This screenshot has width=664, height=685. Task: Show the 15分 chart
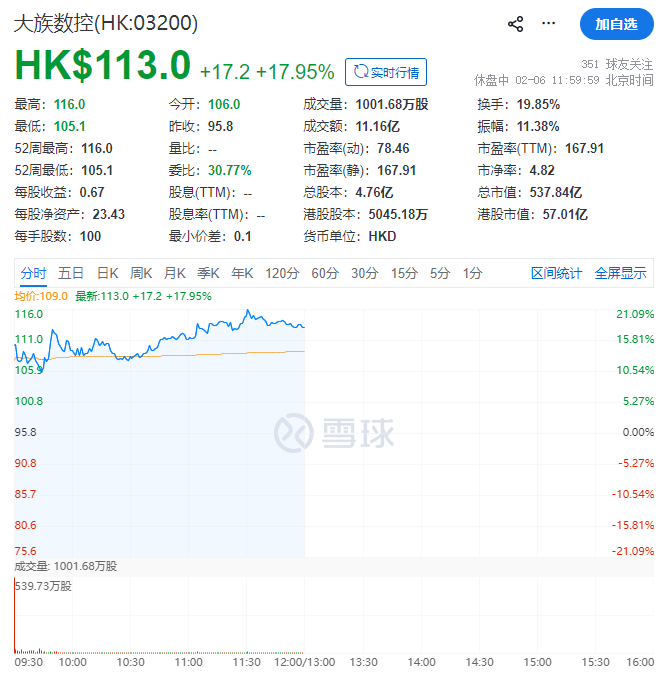click(x=404, y=273)
